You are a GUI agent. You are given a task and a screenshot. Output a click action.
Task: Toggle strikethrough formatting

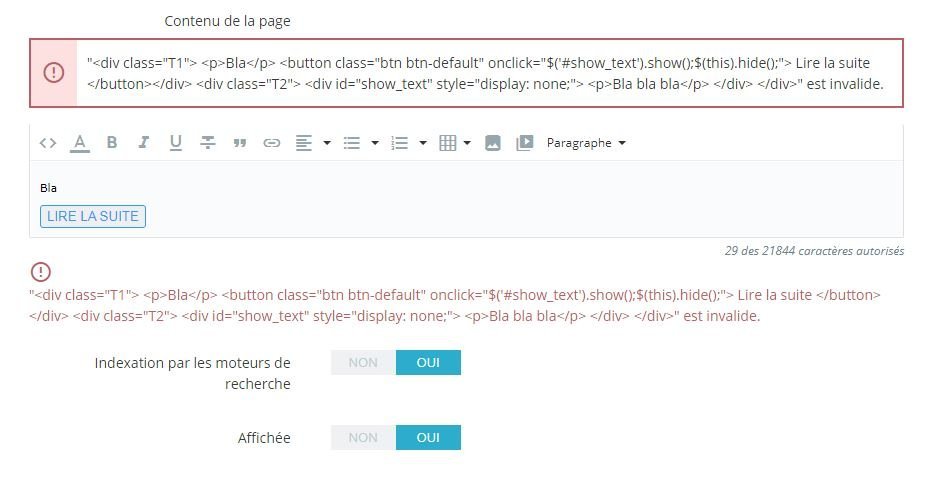pos(207,142)
